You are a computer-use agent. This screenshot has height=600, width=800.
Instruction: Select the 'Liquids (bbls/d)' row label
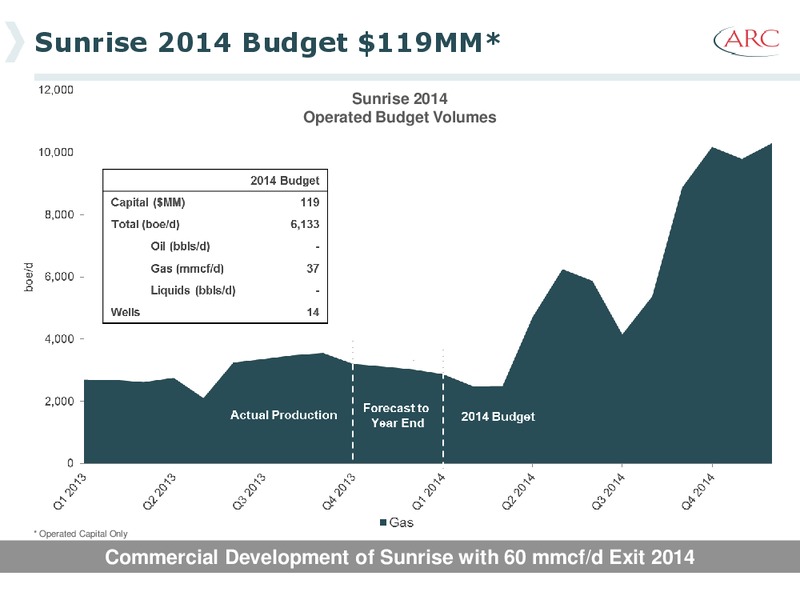193,290
